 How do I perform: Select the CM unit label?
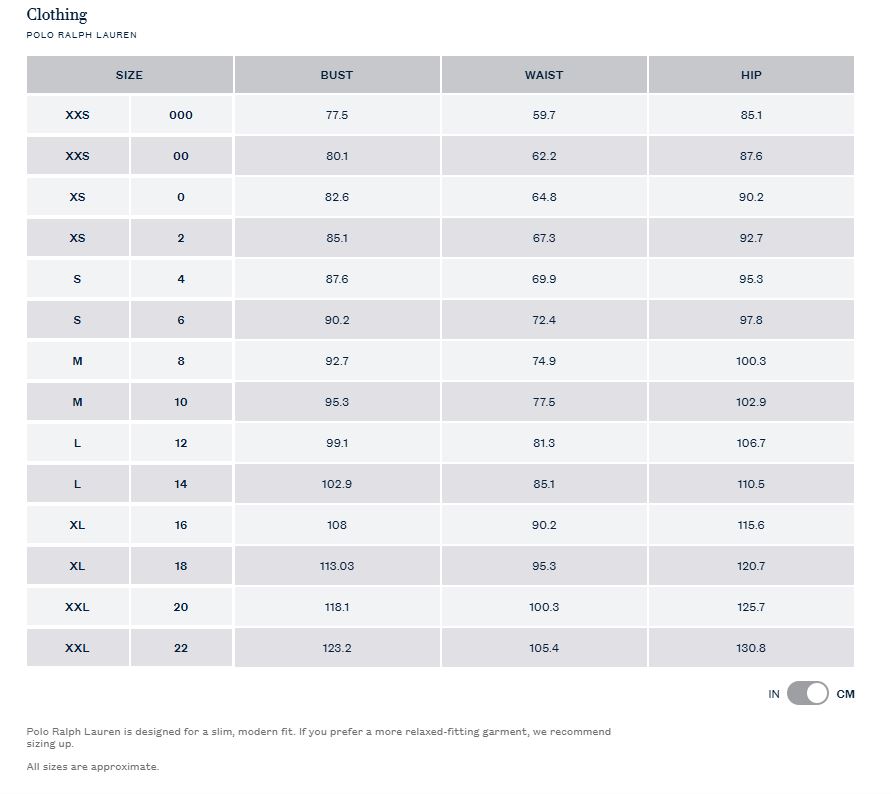pyautogui.click(x=845, y=694)
